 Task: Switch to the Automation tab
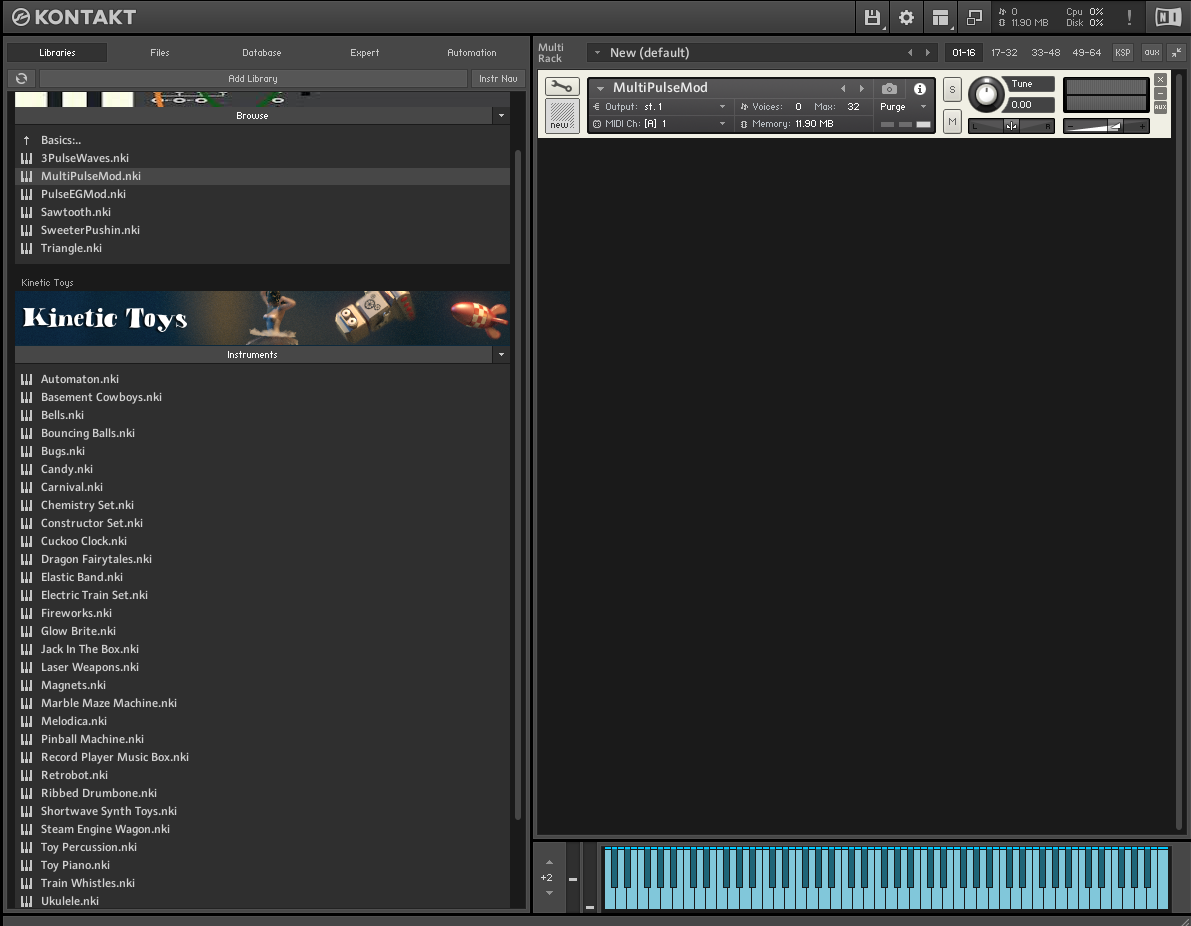point(472,52)
